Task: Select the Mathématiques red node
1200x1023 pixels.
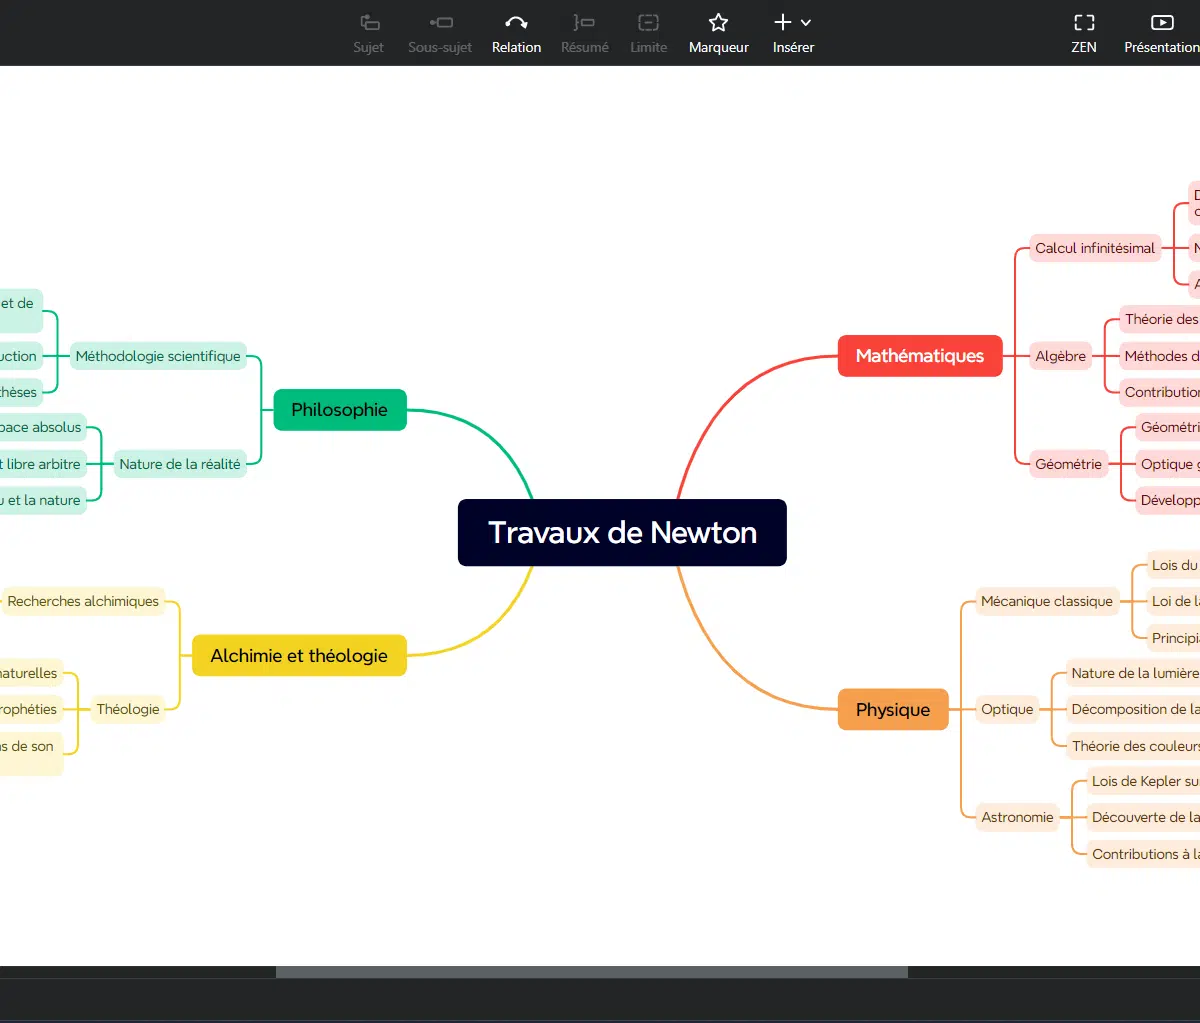Action: [x=919, y=356]
